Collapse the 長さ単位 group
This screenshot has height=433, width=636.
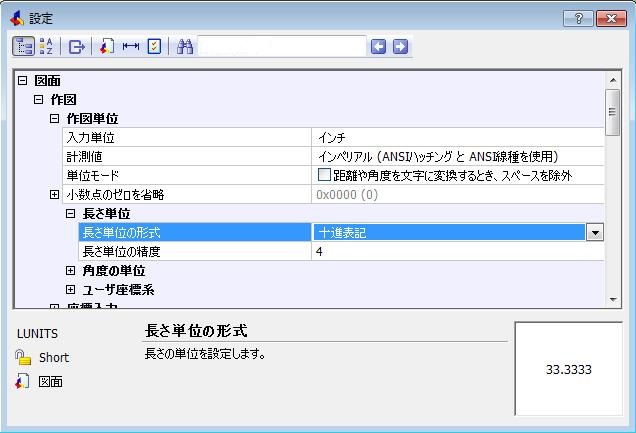tap(71, 213)
